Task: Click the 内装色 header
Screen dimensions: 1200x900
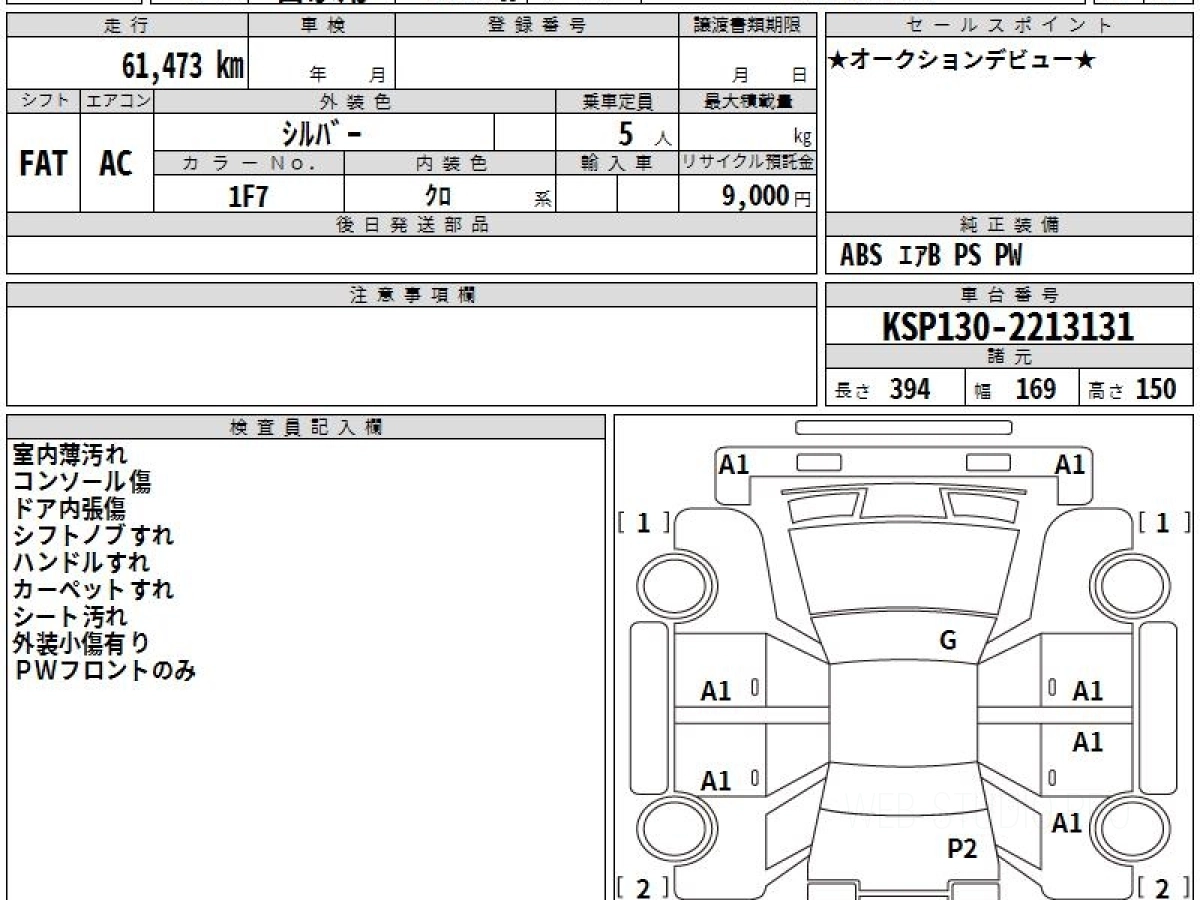Action: click(x=450, y=163)
